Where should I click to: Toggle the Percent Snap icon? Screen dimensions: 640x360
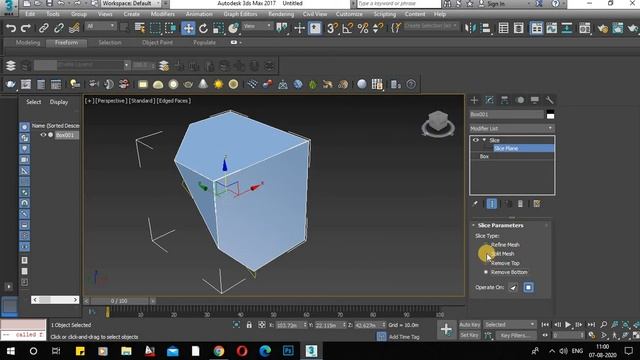(363, 28)
